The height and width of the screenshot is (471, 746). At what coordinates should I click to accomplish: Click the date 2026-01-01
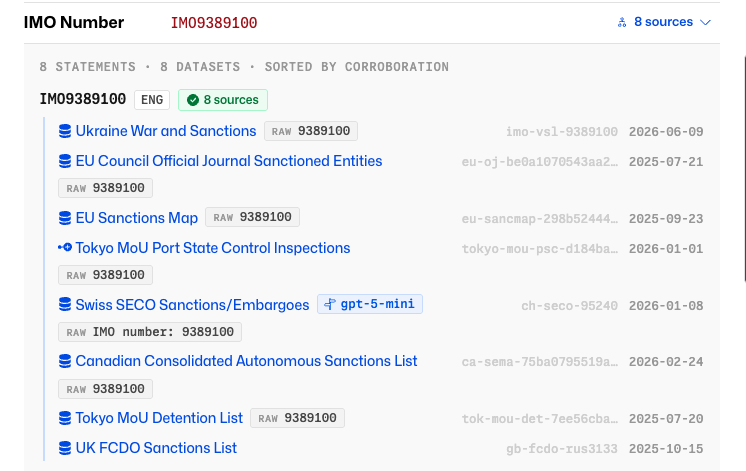pos(666,249)
